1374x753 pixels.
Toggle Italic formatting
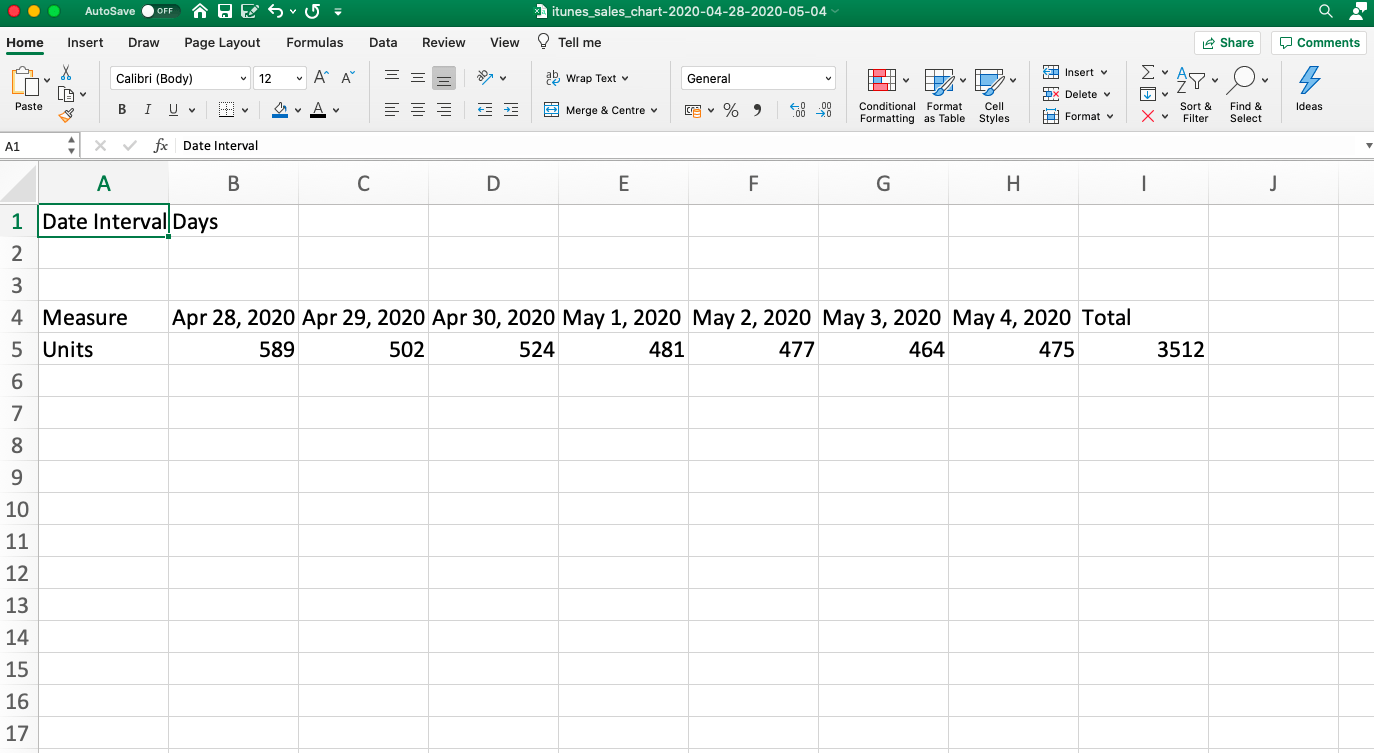pos(148,110)
